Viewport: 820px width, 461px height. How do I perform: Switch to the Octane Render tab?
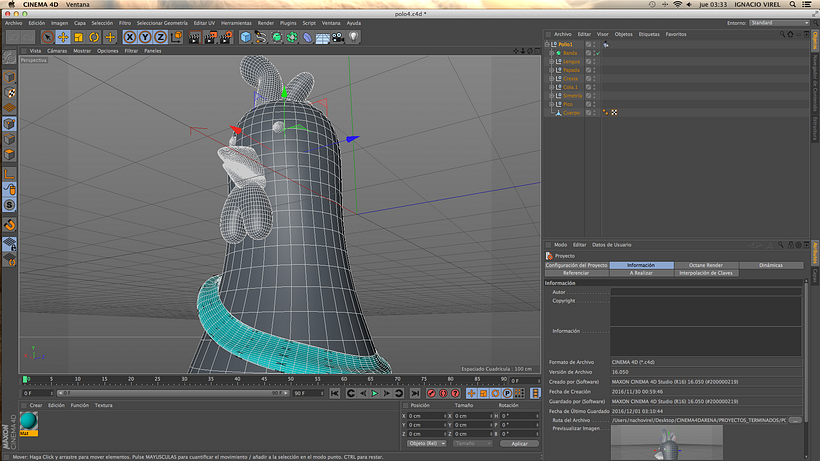[x=705, y=265]
